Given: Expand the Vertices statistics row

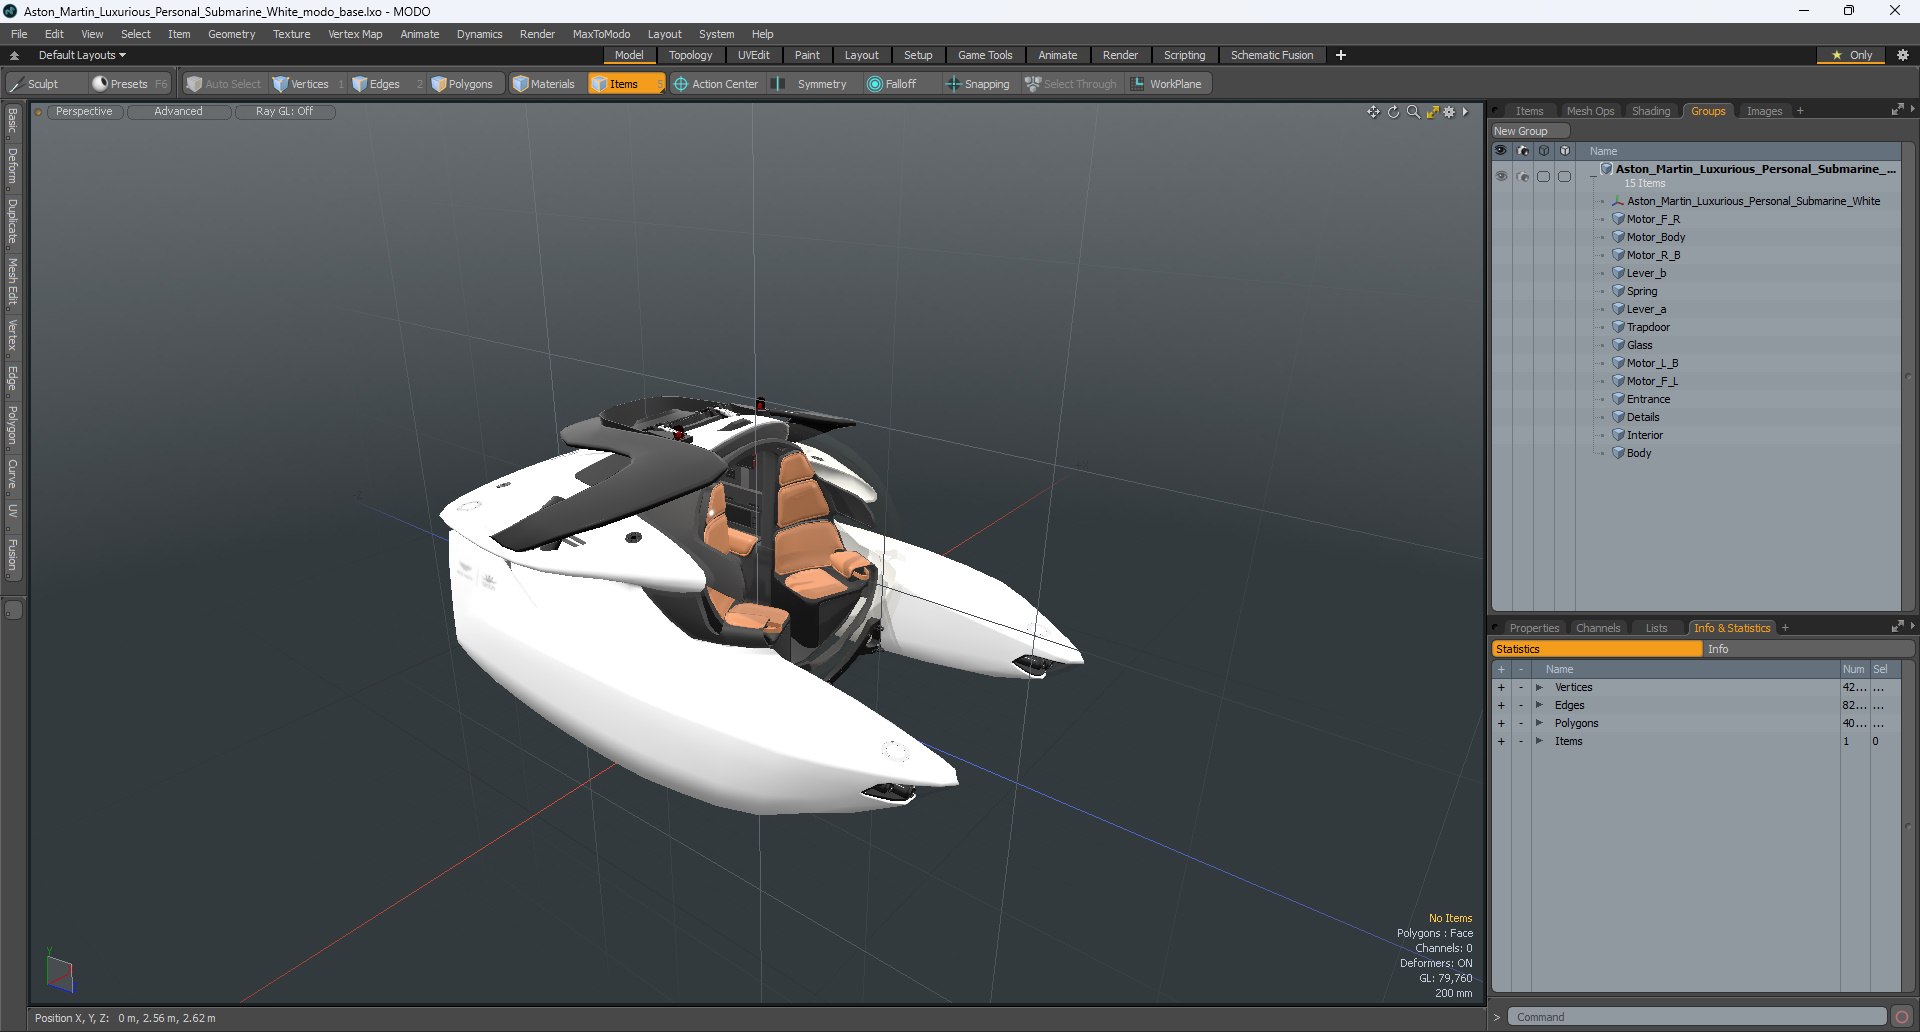Looking at the screenshot, I should coord(1539,687).
